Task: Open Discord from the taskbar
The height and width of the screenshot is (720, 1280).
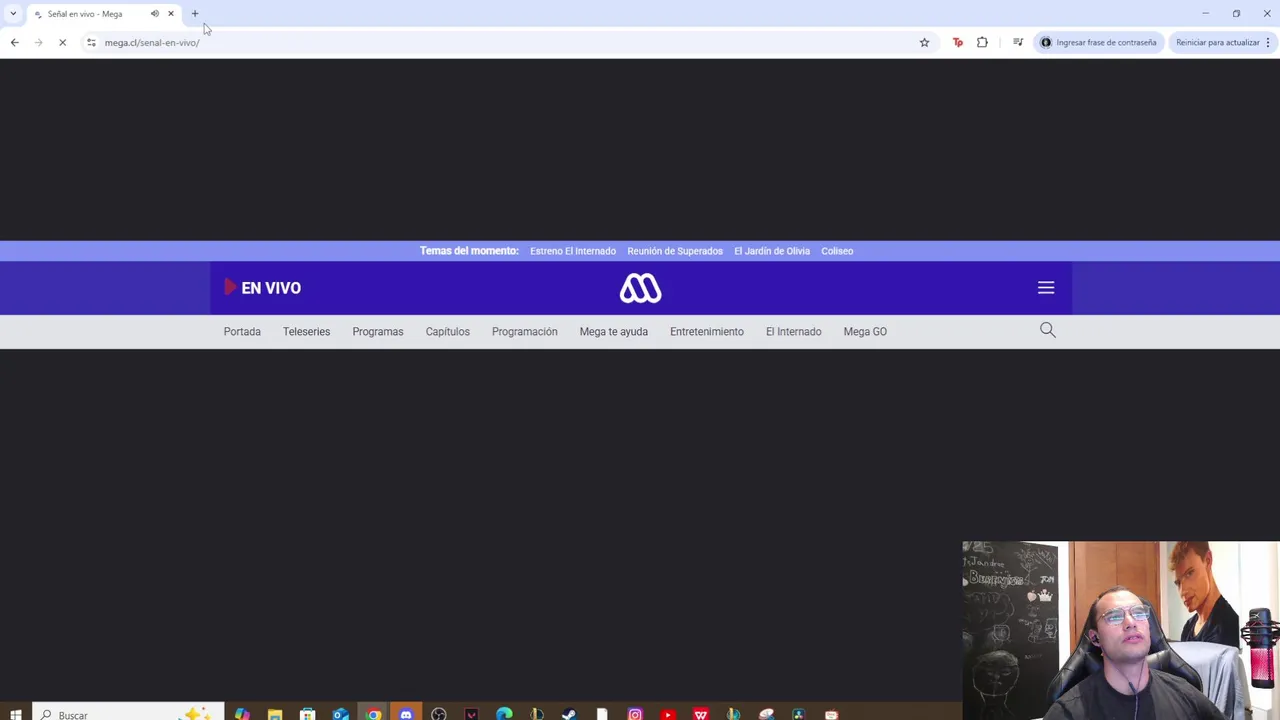Action: point(406,714)
